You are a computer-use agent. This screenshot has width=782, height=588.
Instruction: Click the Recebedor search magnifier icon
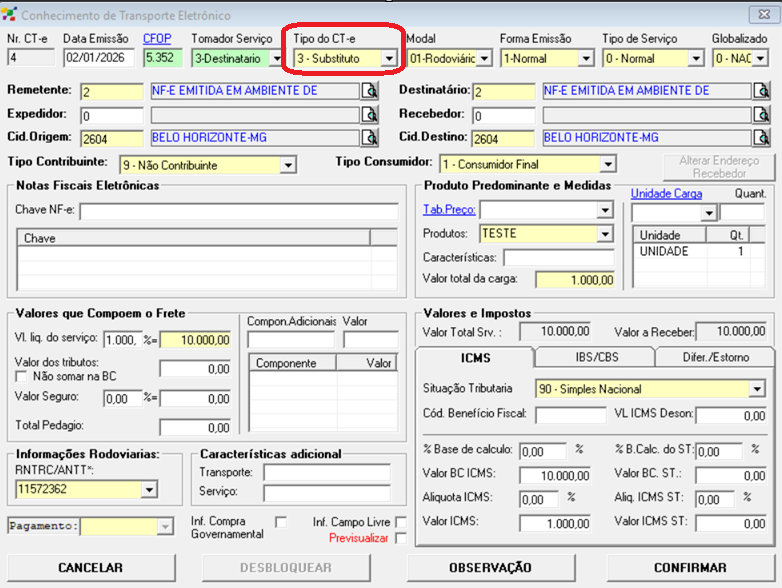tap(762, 115)
